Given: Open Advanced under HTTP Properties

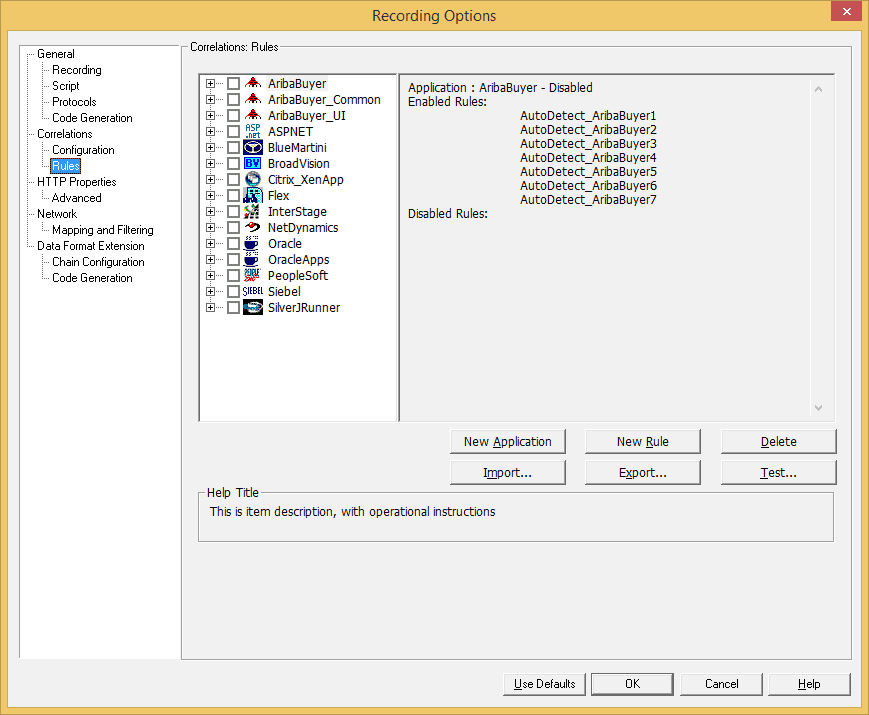Looking at the screenshot, I should (76, 198).
